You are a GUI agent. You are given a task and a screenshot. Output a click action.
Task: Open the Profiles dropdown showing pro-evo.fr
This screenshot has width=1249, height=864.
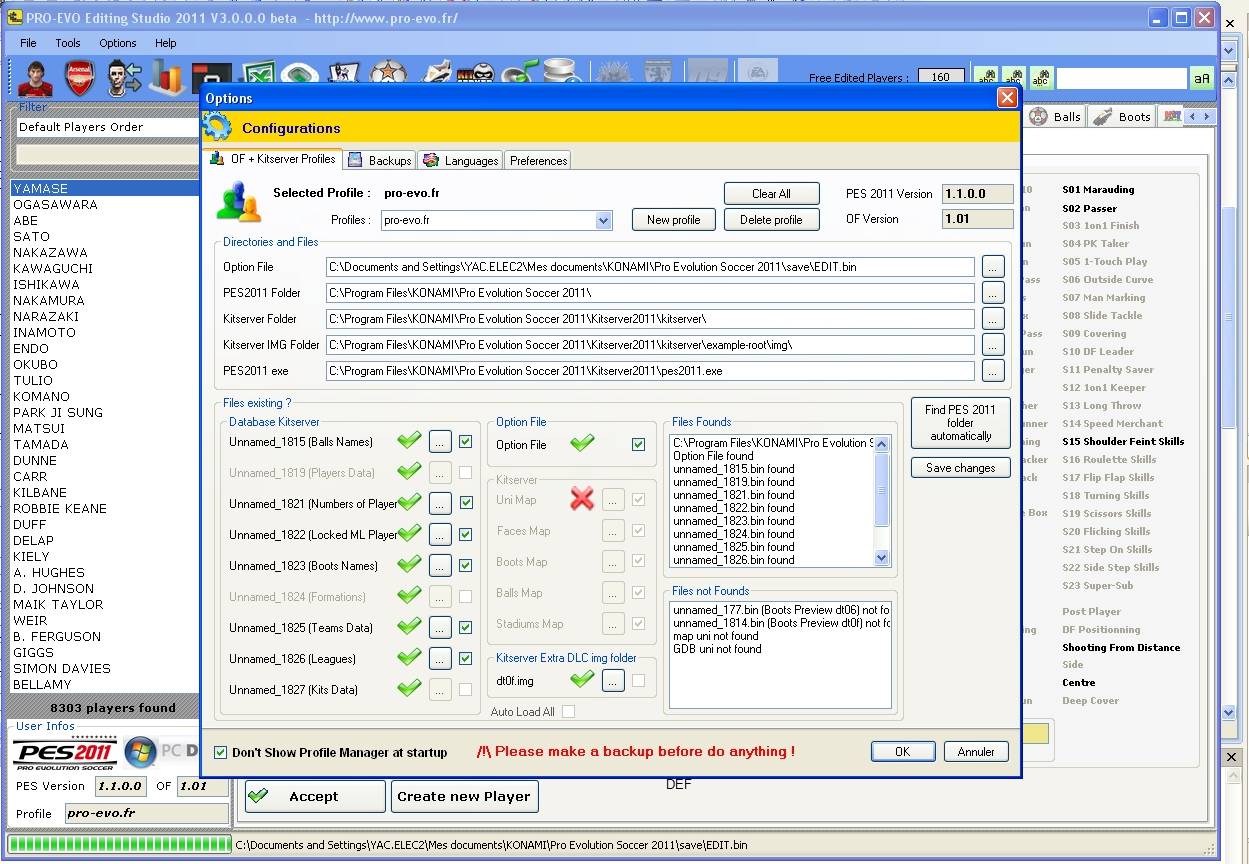(x=602, y=219)
